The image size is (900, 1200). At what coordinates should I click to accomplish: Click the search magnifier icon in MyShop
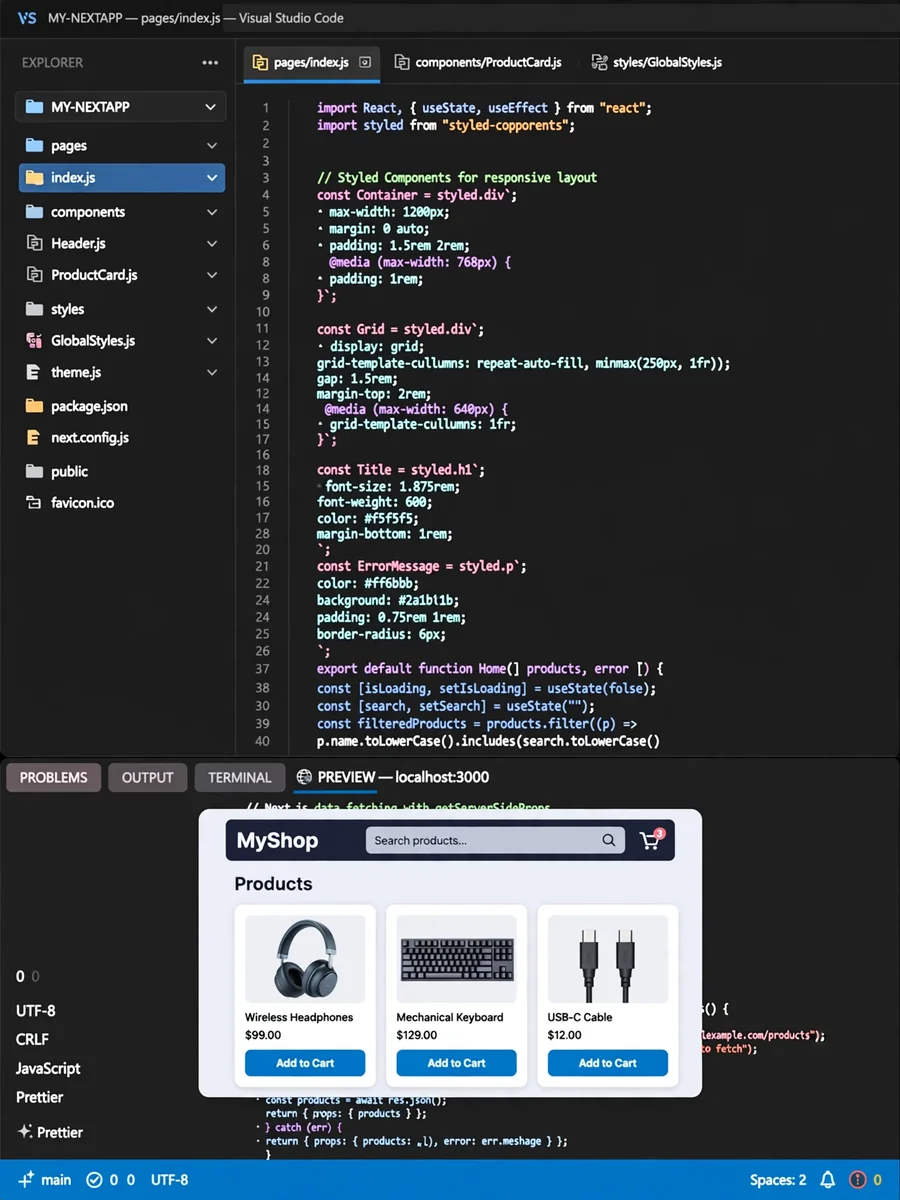[x=608, y=841]
